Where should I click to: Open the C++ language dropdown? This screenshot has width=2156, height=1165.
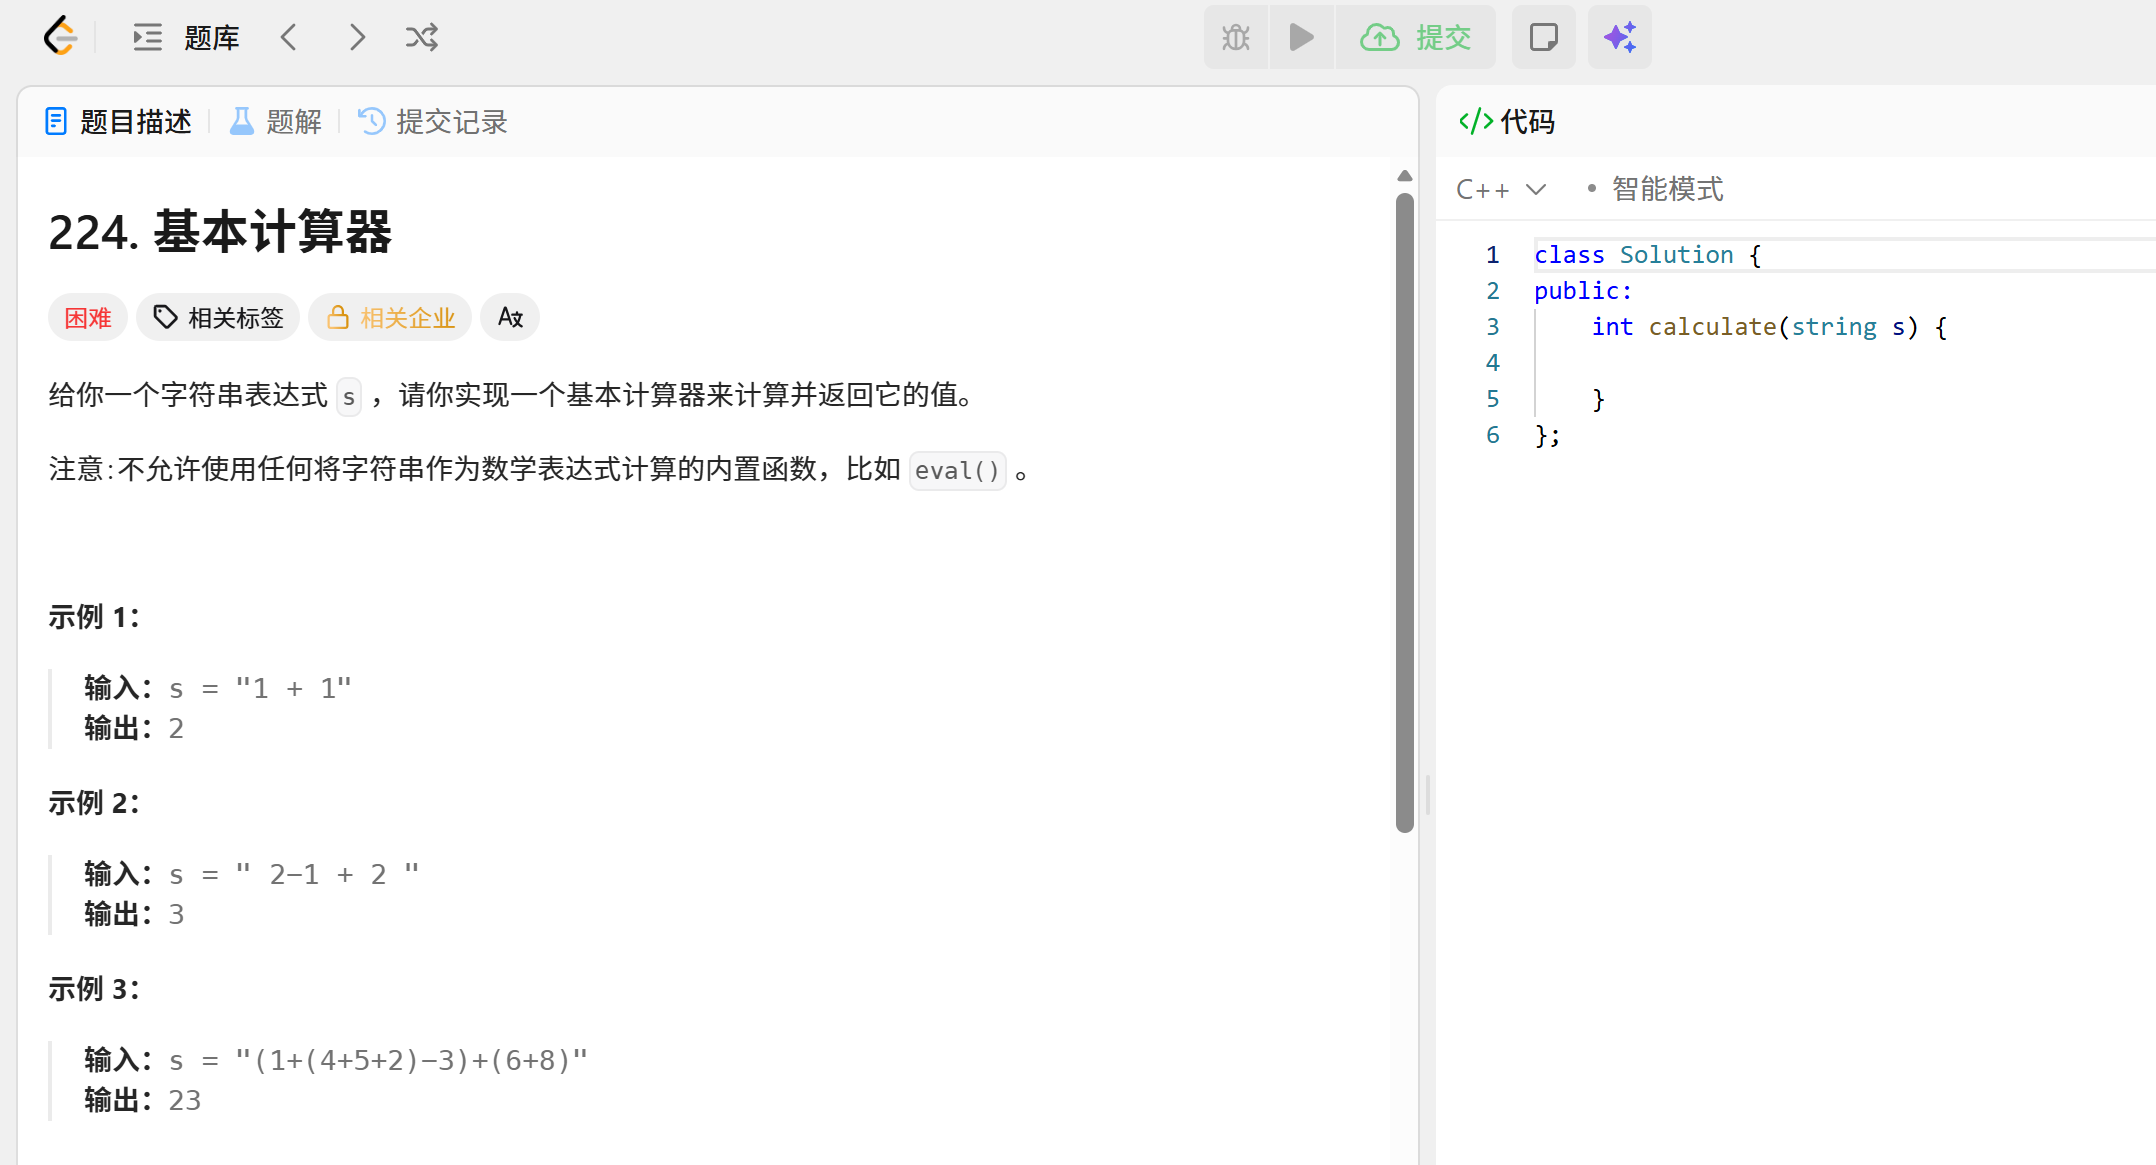(1500, 189)
